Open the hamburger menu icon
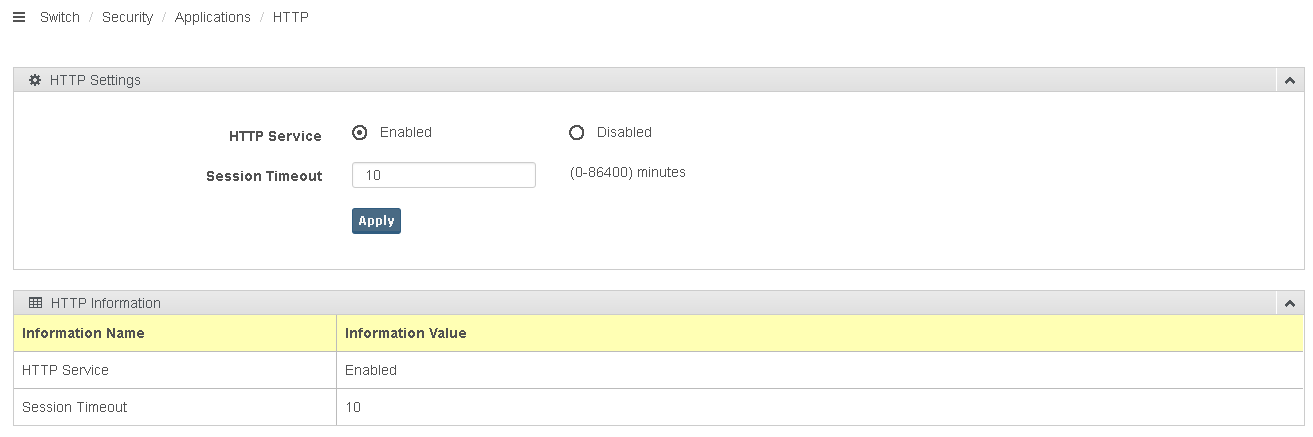 coord(18,18)
